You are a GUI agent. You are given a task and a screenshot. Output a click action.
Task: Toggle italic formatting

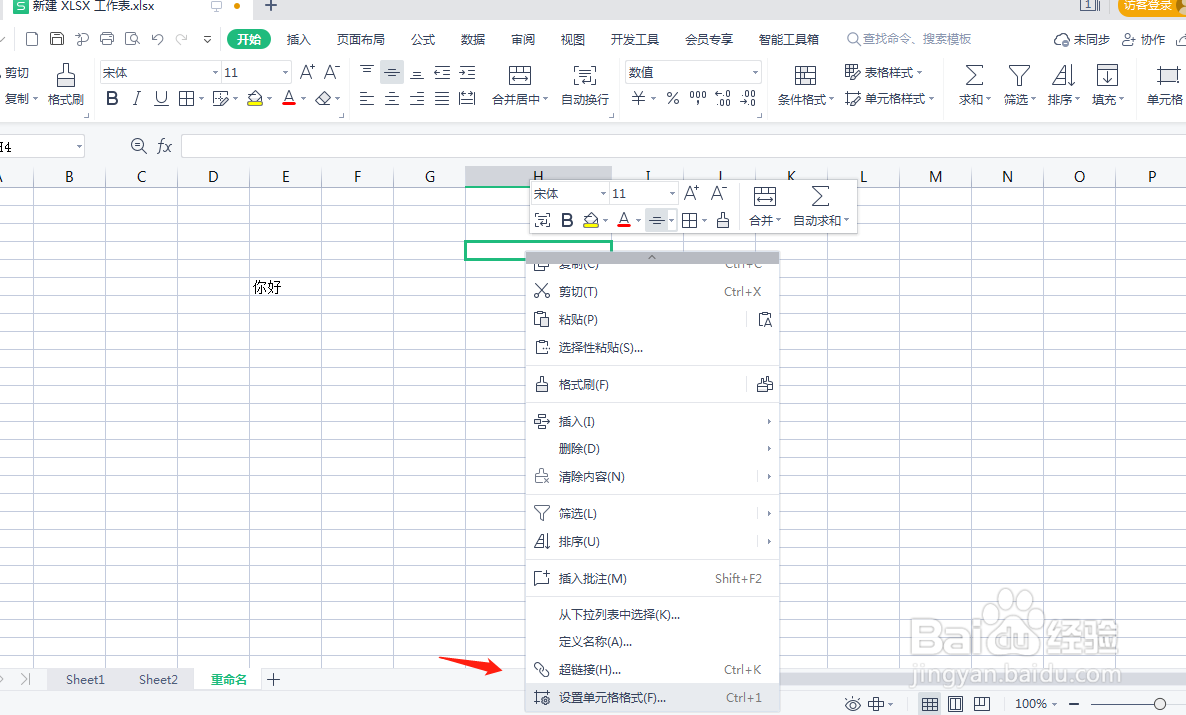136,98
